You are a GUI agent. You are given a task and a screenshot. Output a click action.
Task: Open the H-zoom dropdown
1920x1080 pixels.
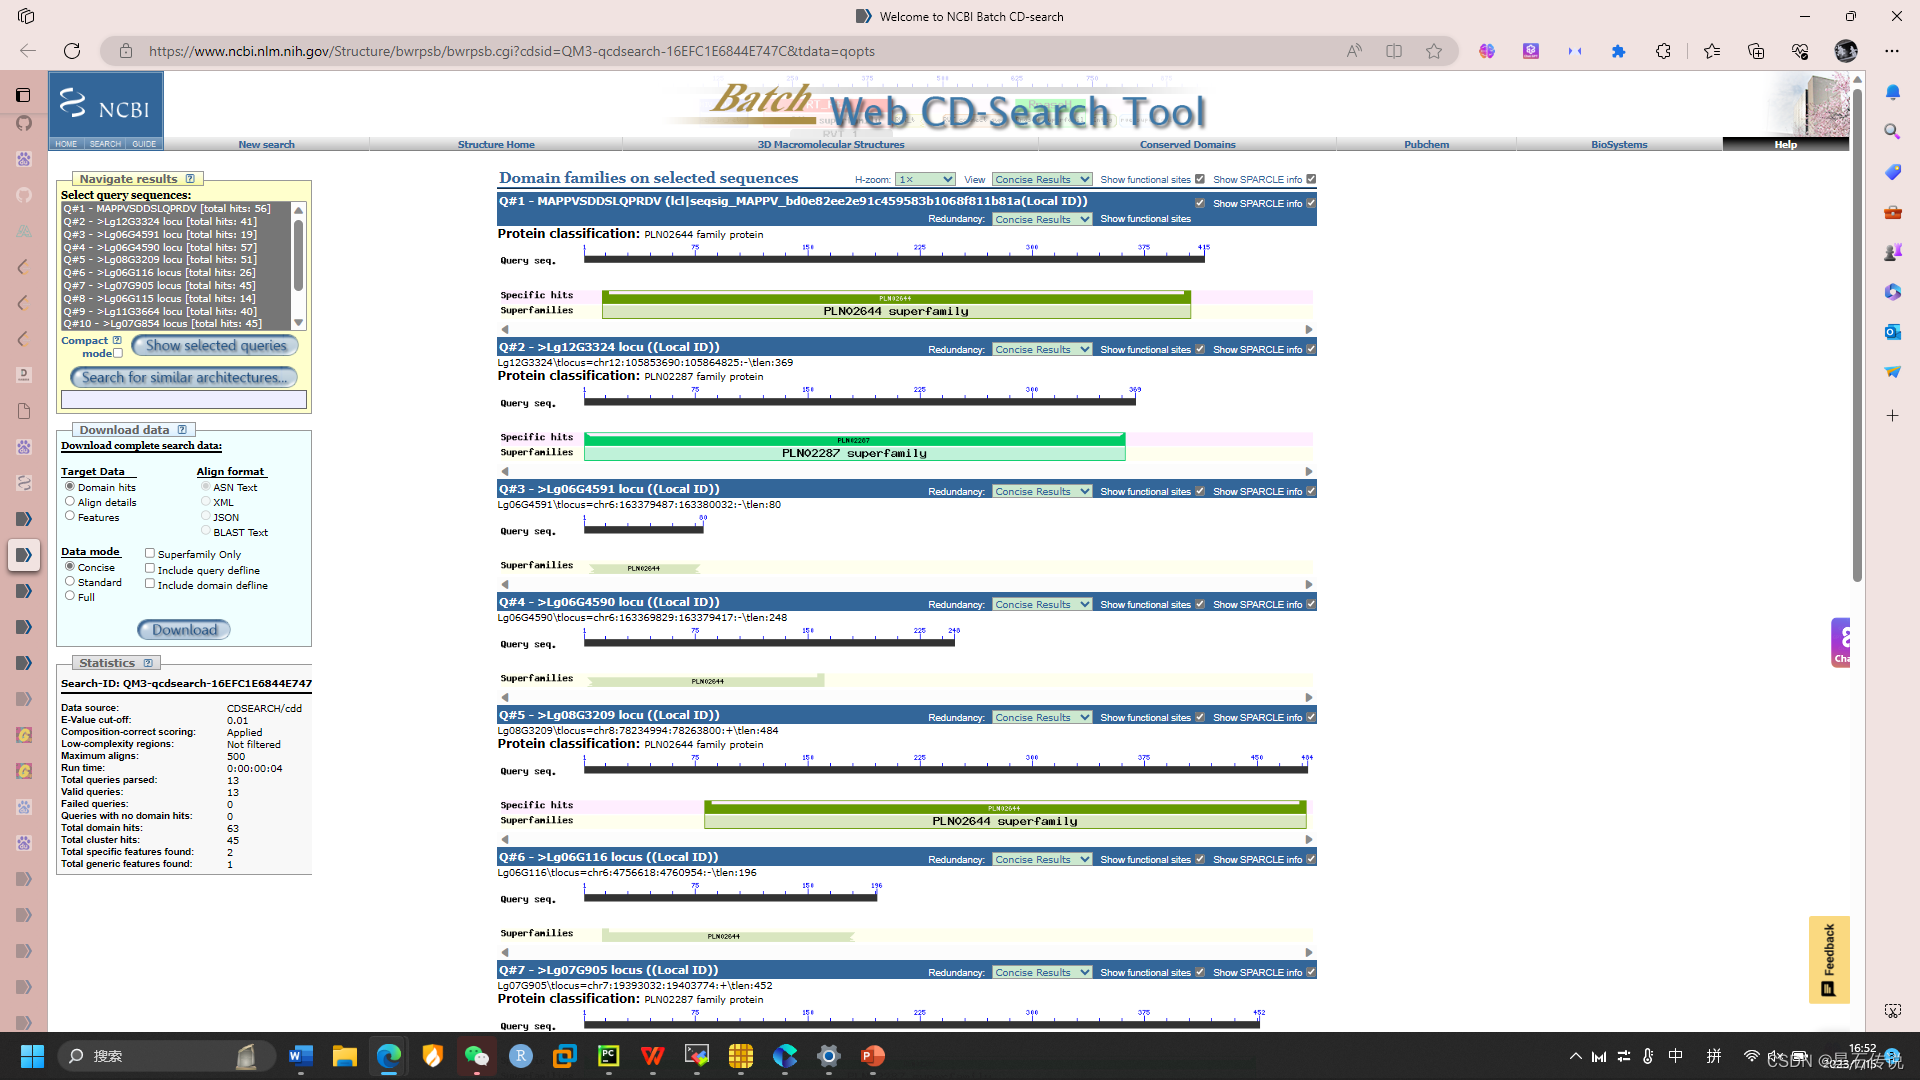[x=925, y=180]
